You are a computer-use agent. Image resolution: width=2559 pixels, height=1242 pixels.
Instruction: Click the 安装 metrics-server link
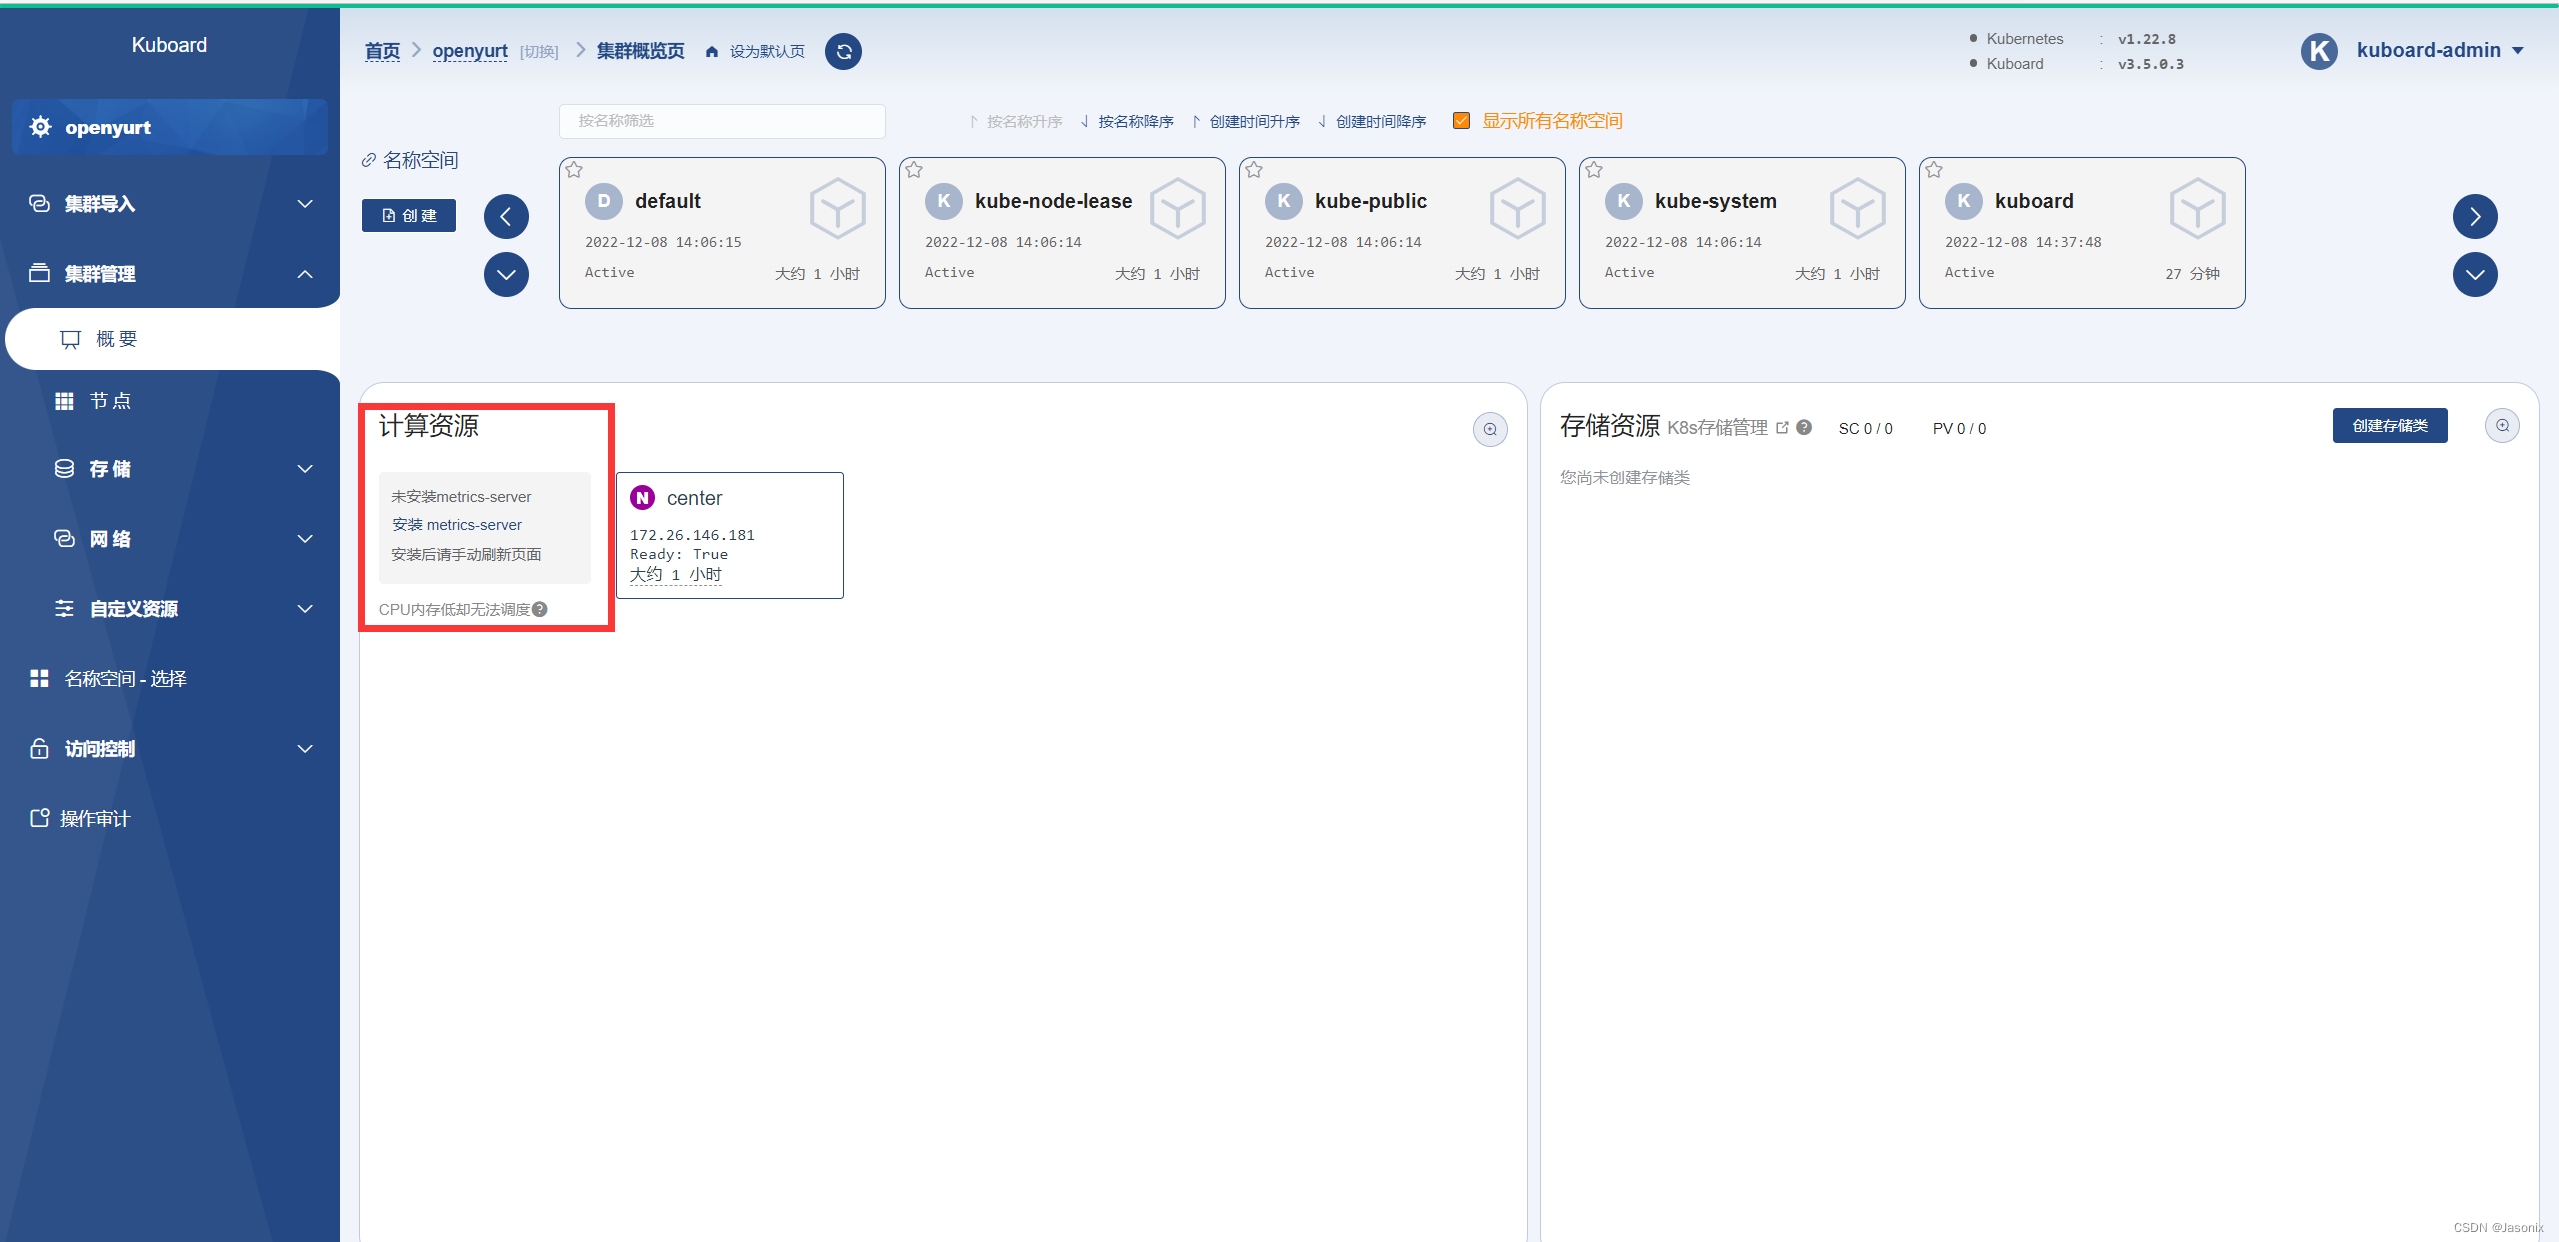click(456, 524)
